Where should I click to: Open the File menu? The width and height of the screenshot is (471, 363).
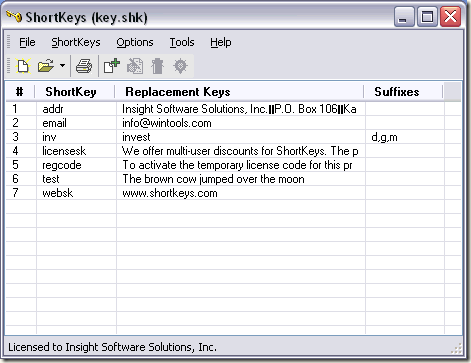point(27,42)
